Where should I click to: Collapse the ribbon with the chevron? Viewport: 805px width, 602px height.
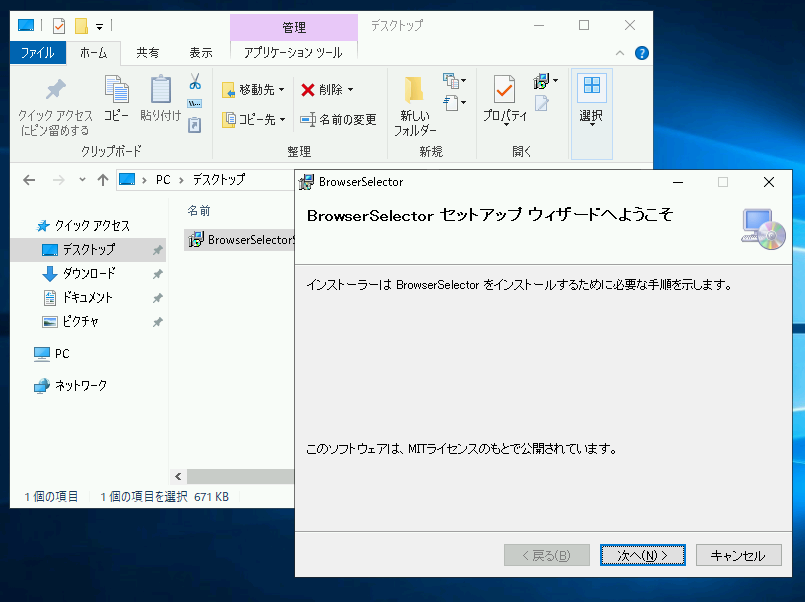pyautogui.click(x=620, y=53)
